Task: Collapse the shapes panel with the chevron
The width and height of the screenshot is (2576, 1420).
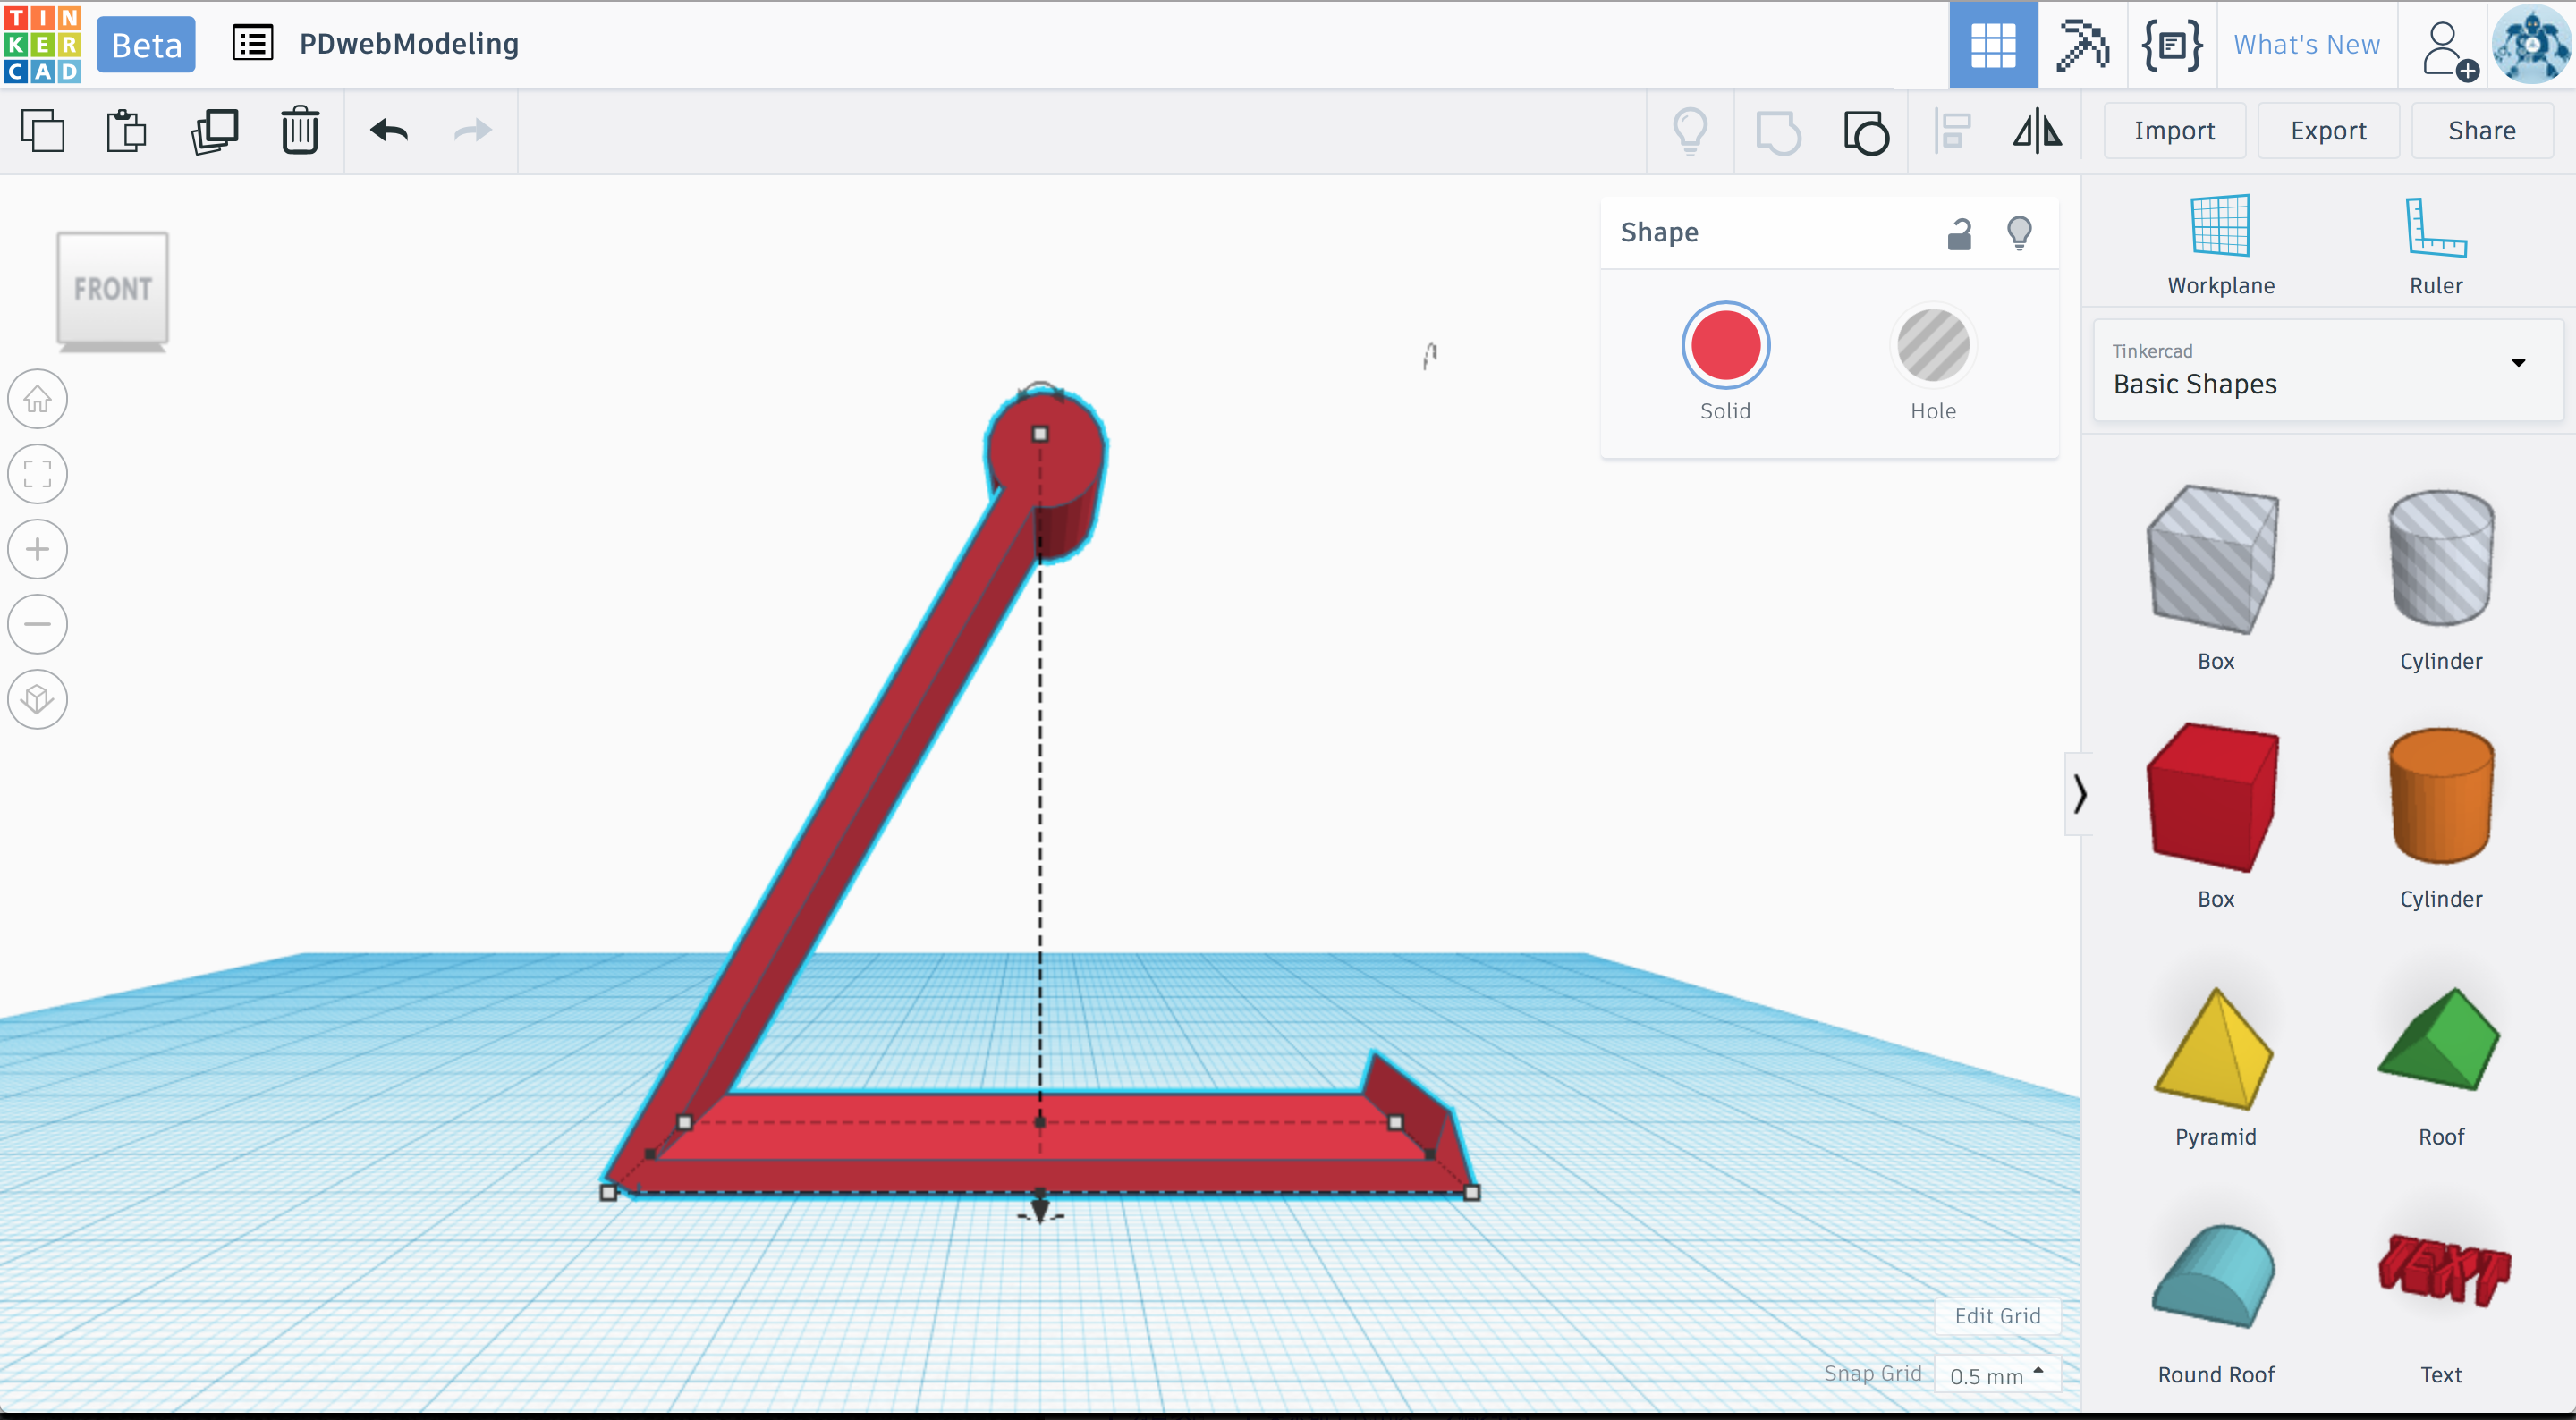Action: [2079, 794]
